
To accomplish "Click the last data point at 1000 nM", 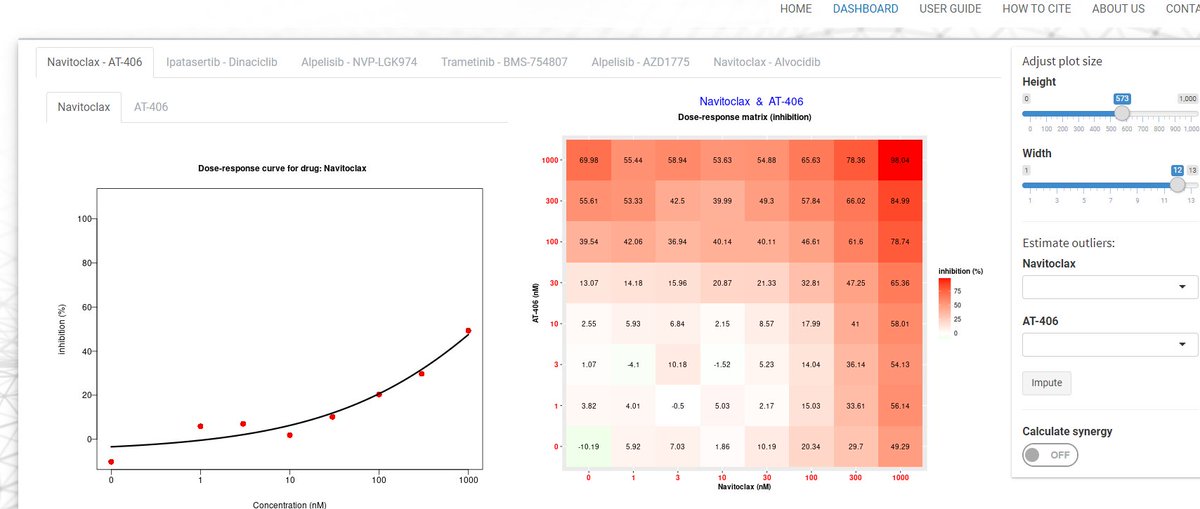I will [468, 331].
